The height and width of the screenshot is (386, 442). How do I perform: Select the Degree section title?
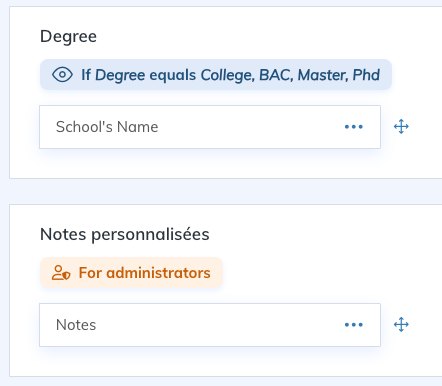click(x=68, y=36)
